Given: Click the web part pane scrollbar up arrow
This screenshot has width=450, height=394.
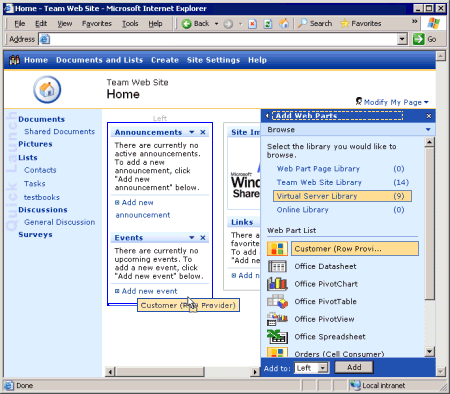Looking at the screenshot, I should coord(430,142).
